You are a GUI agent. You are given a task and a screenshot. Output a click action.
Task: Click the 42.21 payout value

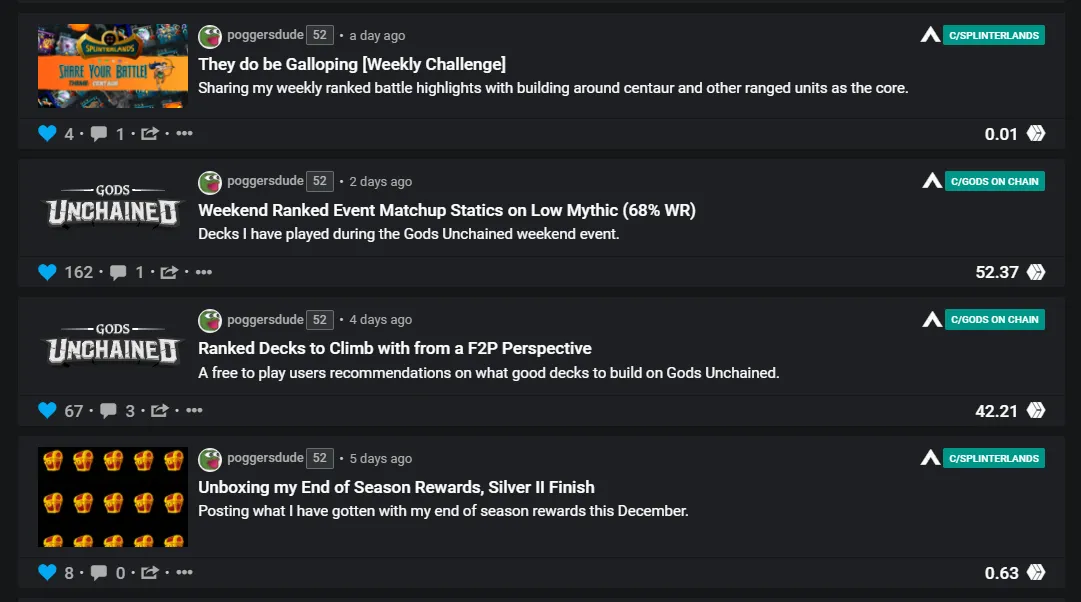(996, 410)
